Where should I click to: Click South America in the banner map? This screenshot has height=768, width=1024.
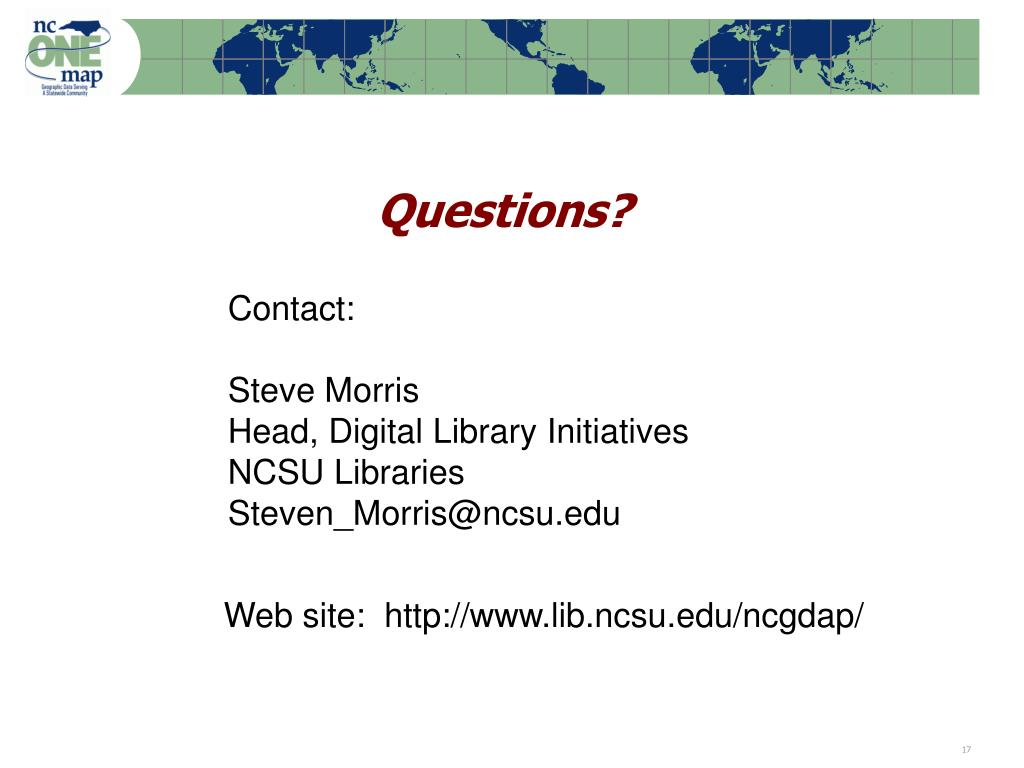[x=573, y=79]
